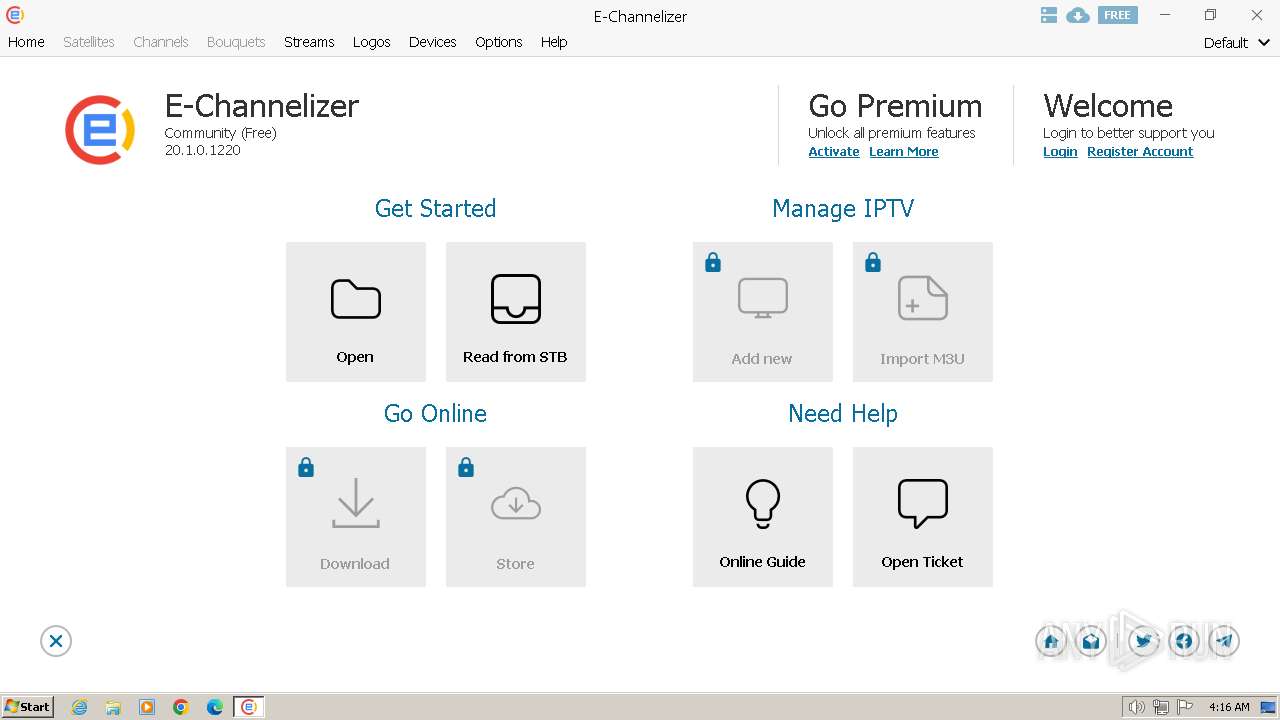Open Microsoft Edge from the taskbar
This screenshot has height=720, width=1280.
[x=215, y=707]
